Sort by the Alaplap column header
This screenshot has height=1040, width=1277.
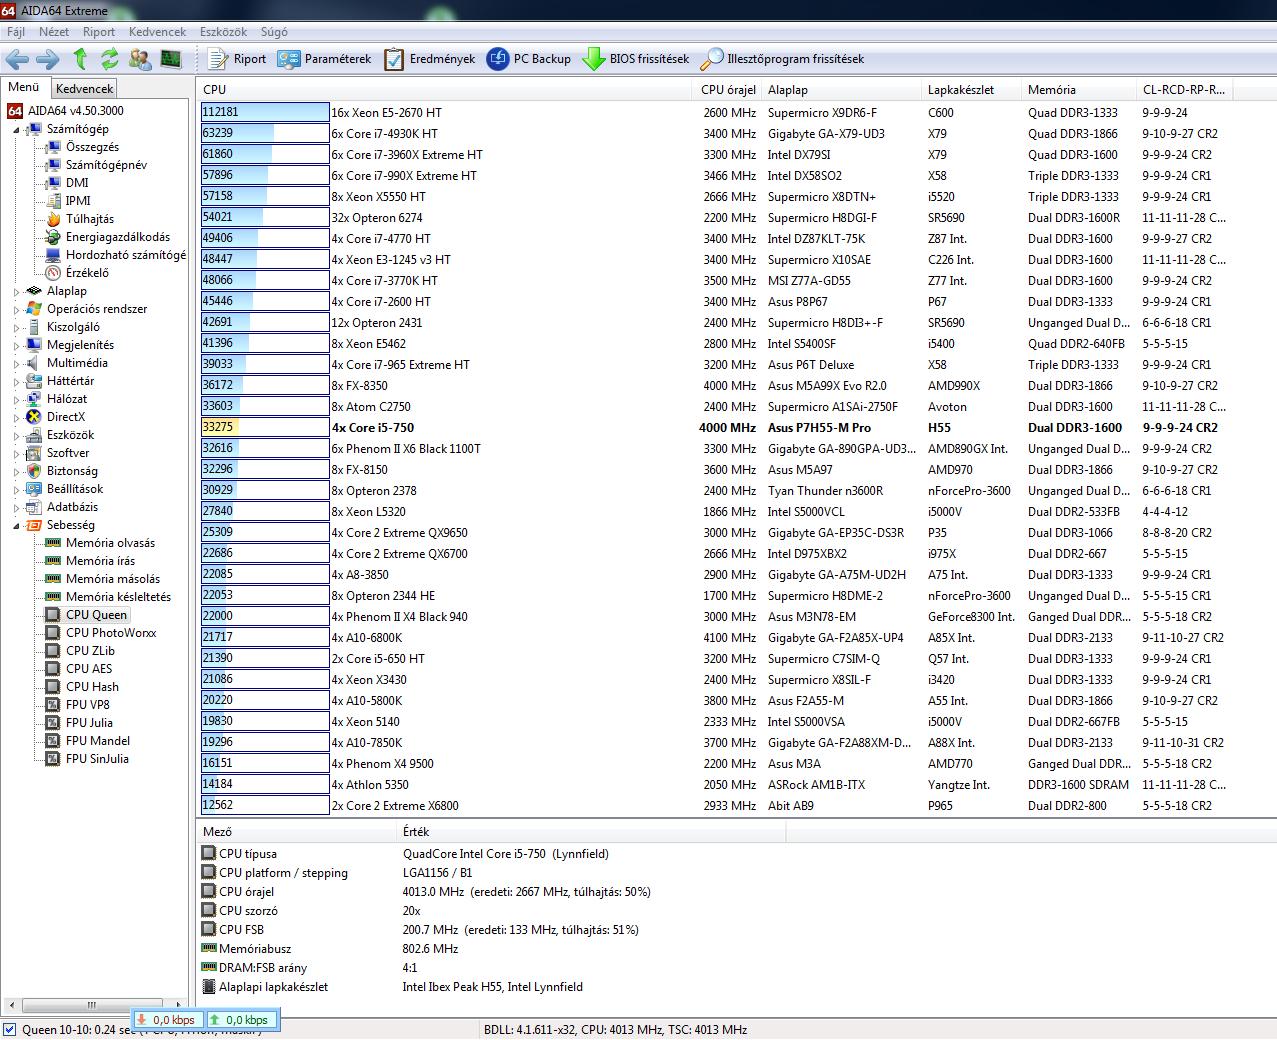coord(842,89)
